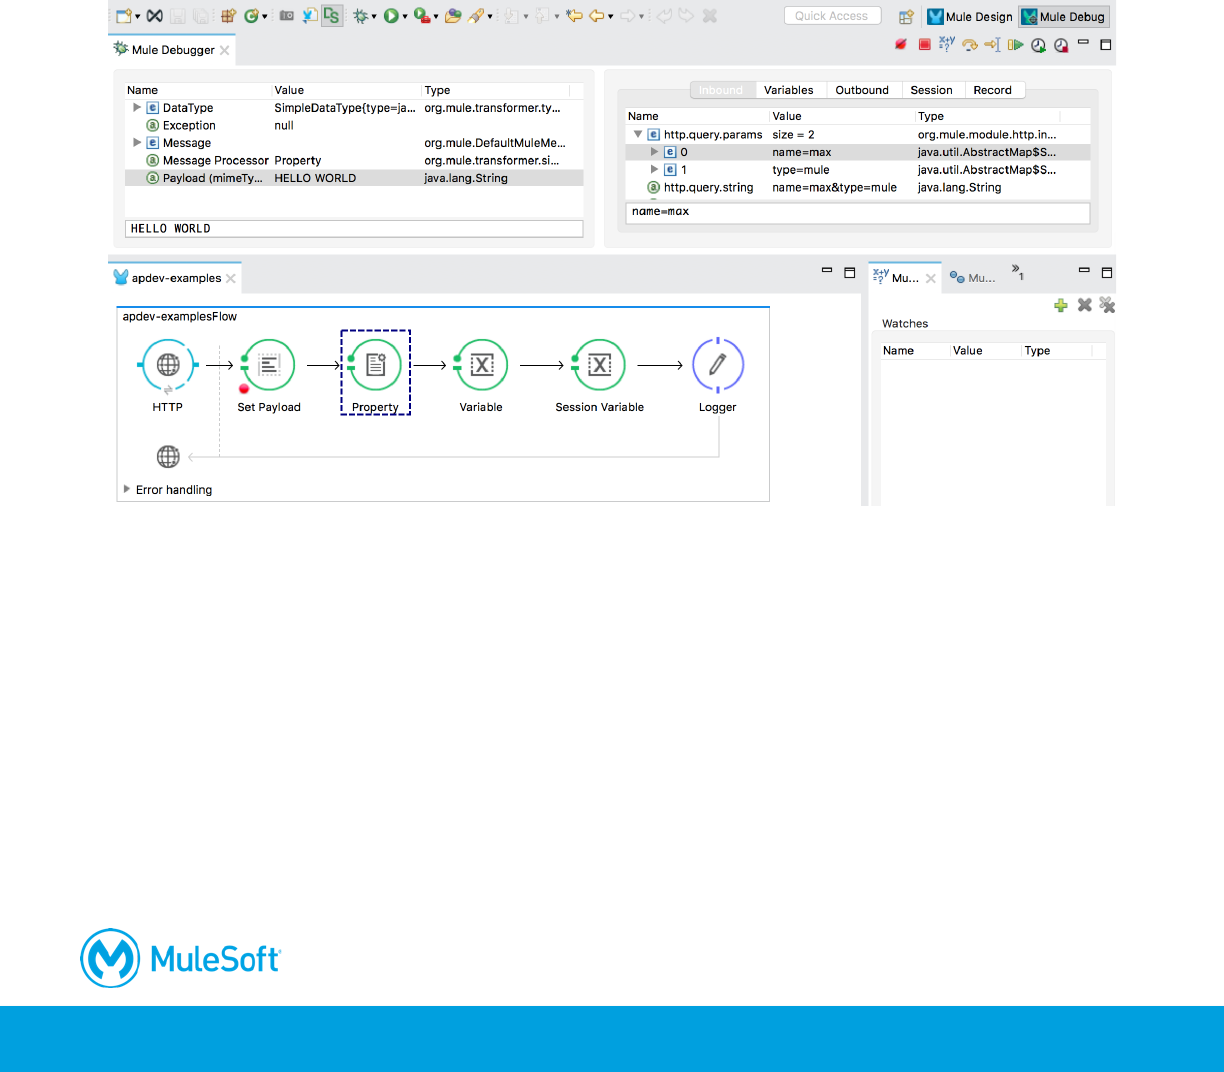Close the apdev-examples editor tab
The width and height of the screenshot is (1224, 1072).
point(231,279)
